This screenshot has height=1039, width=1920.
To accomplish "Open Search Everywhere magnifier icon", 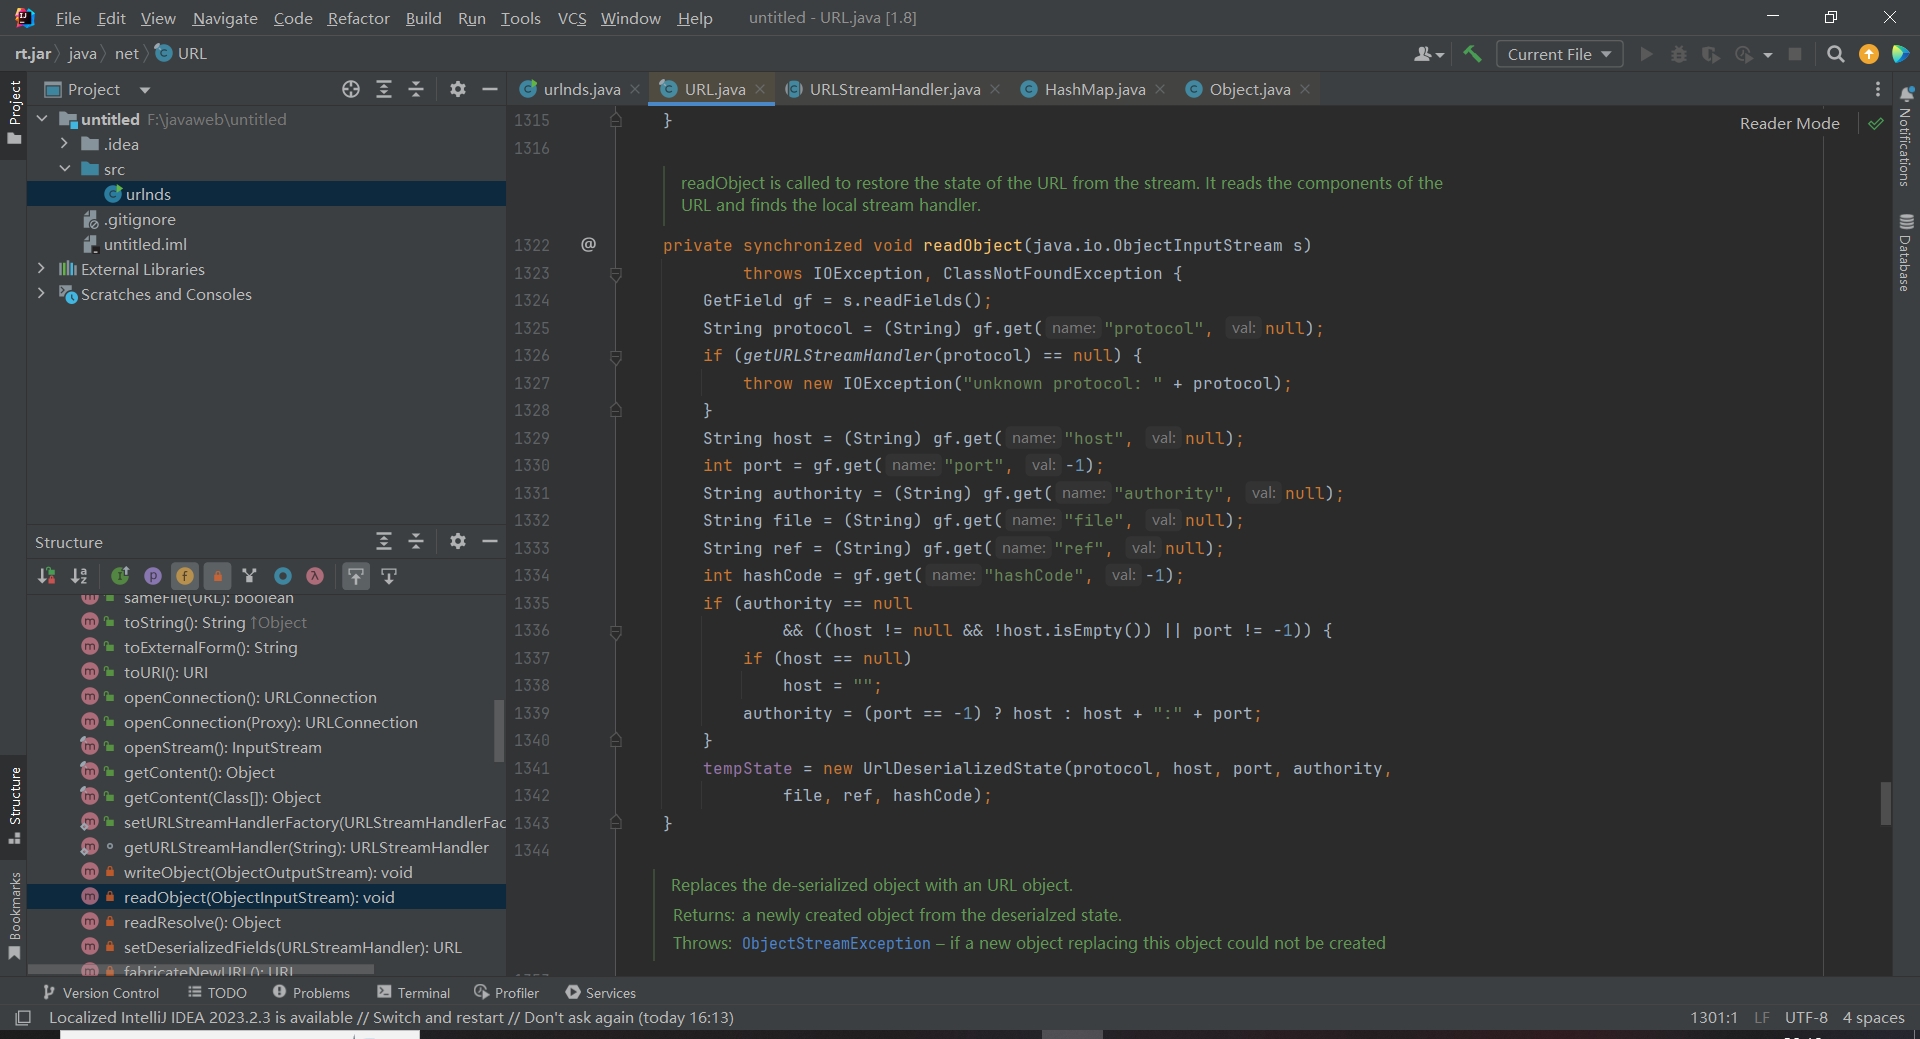I will click(1835, 54).
